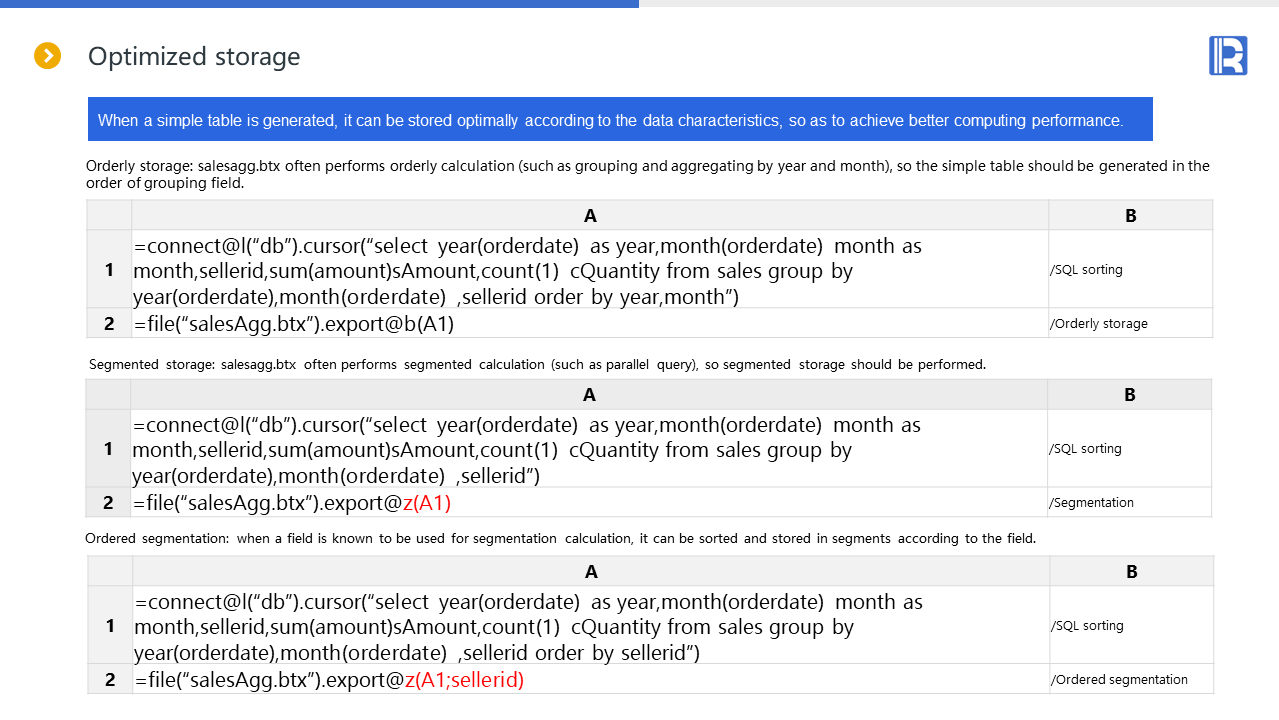Select column B header in third table
Image resolution: width=1279 pixels, height=720 pixels.
[x=1131, y=572]
